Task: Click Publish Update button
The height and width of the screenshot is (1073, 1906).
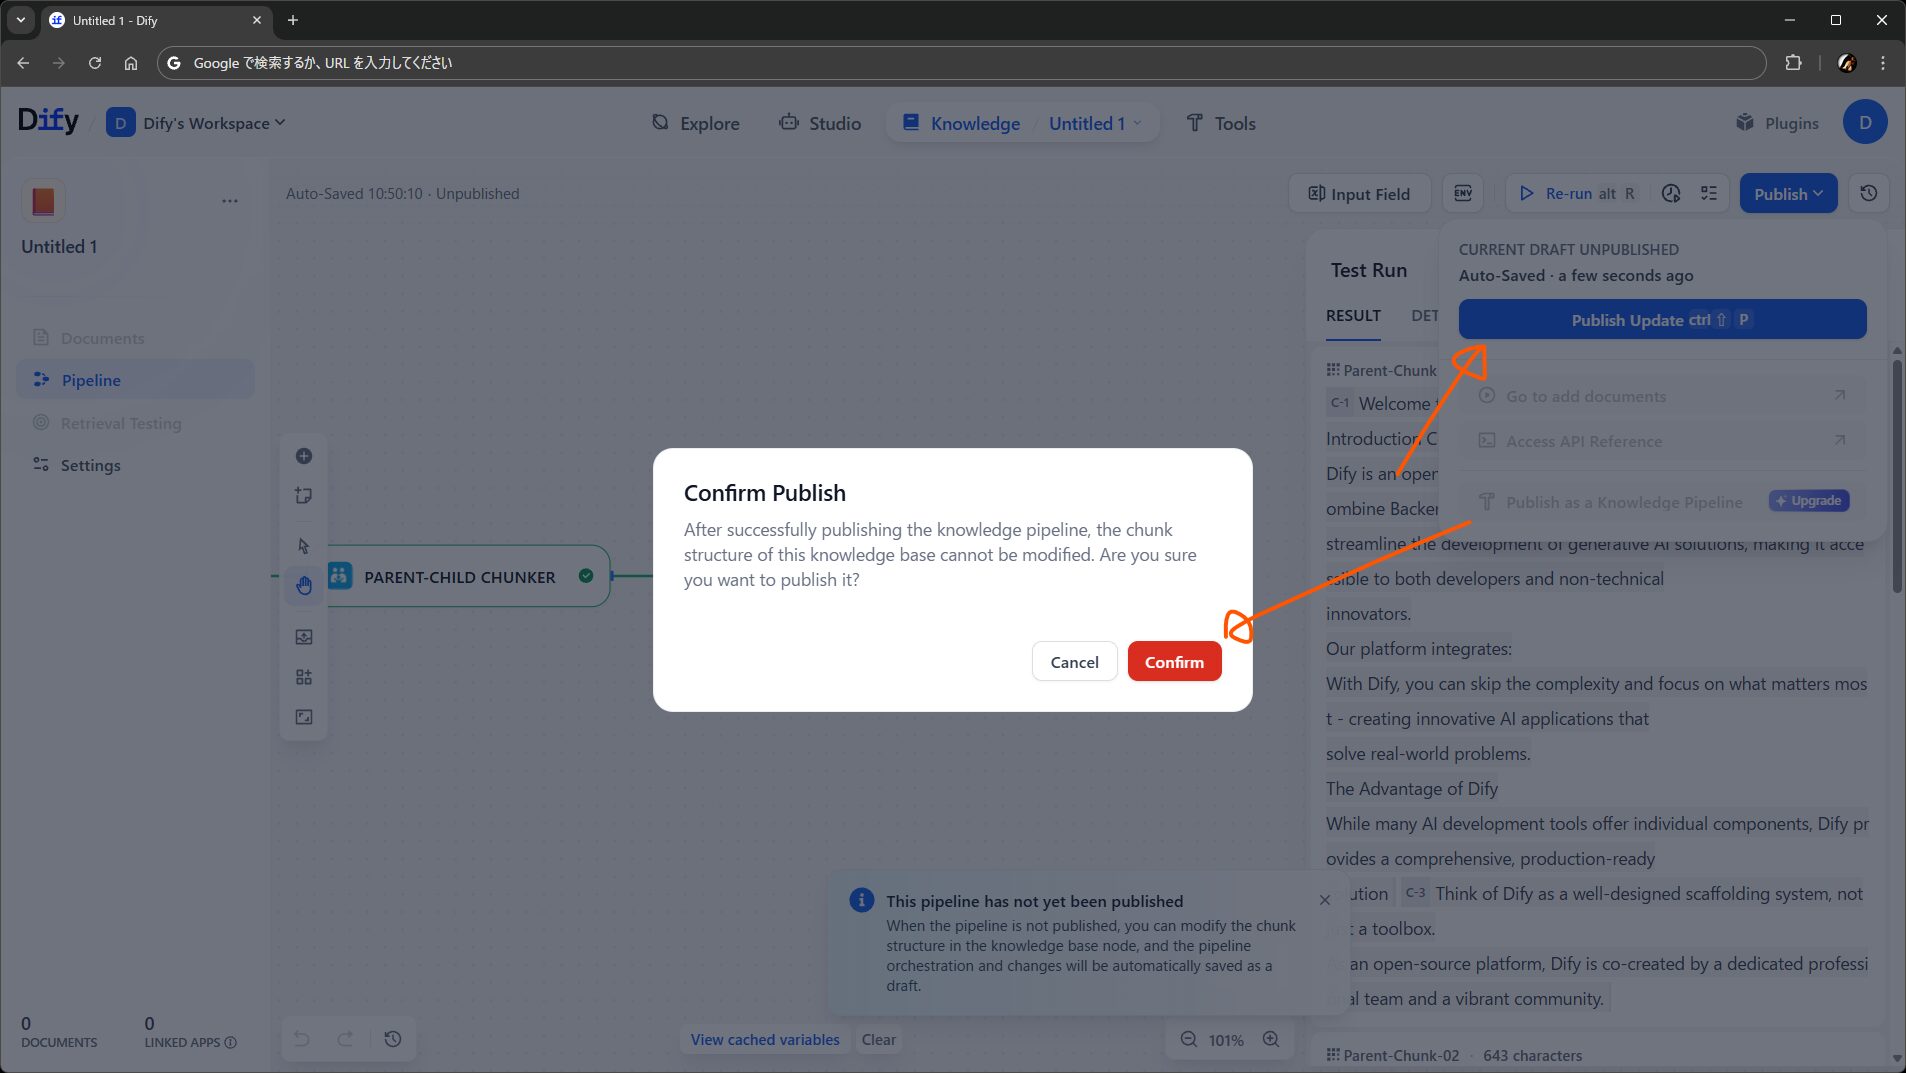Action: 1661,320
